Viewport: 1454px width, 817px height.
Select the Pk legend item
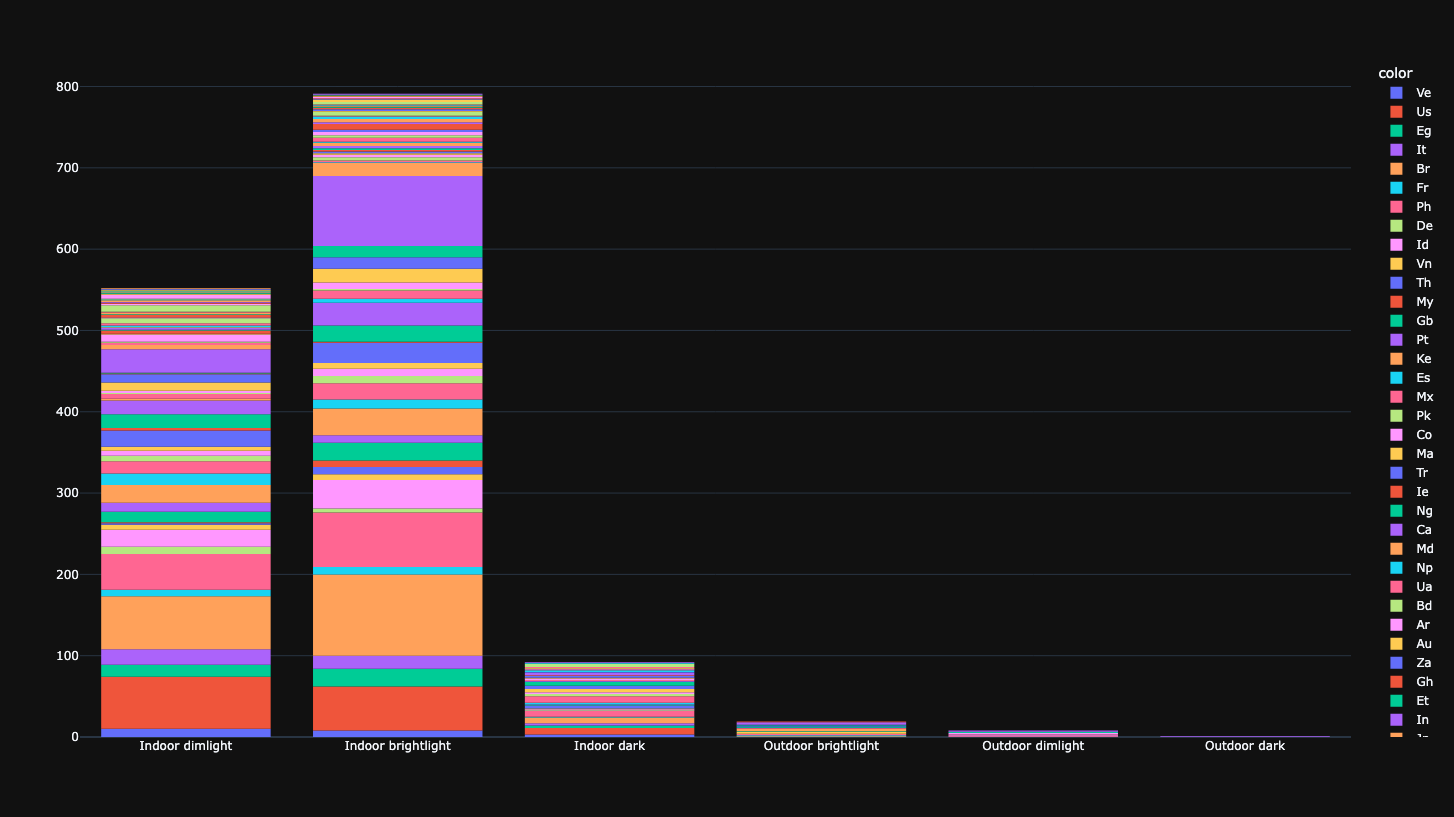tap(1411, 416)
